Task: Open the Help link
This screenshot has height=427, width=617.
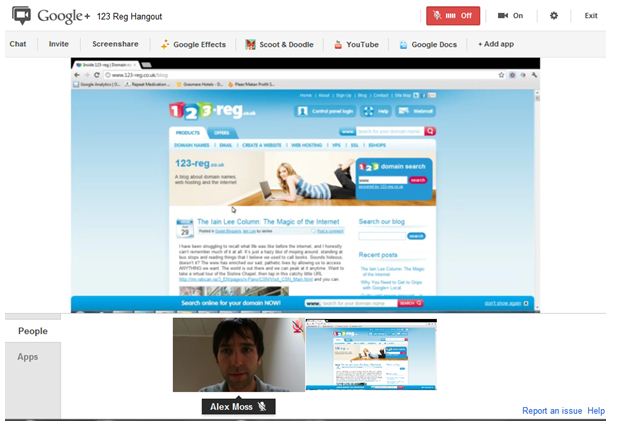Action: 596,411
